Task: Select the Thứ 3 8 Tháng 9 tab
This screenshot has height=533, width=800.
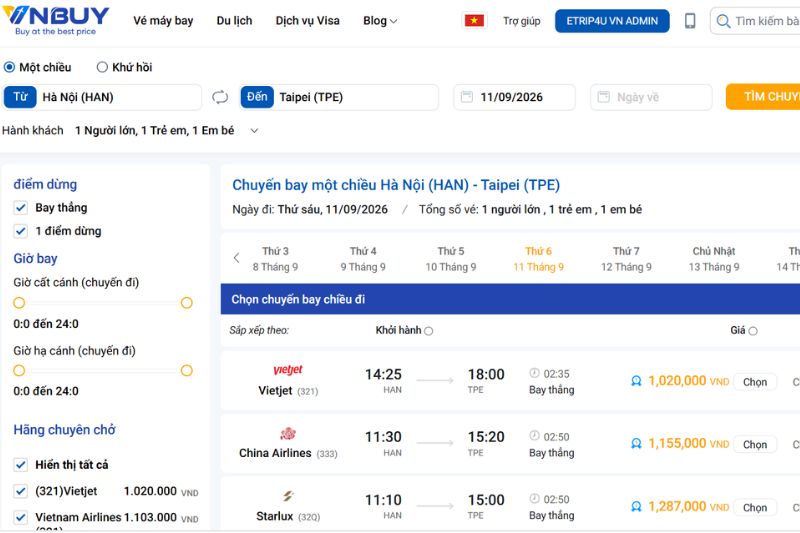Action: (x=276, y=259)
